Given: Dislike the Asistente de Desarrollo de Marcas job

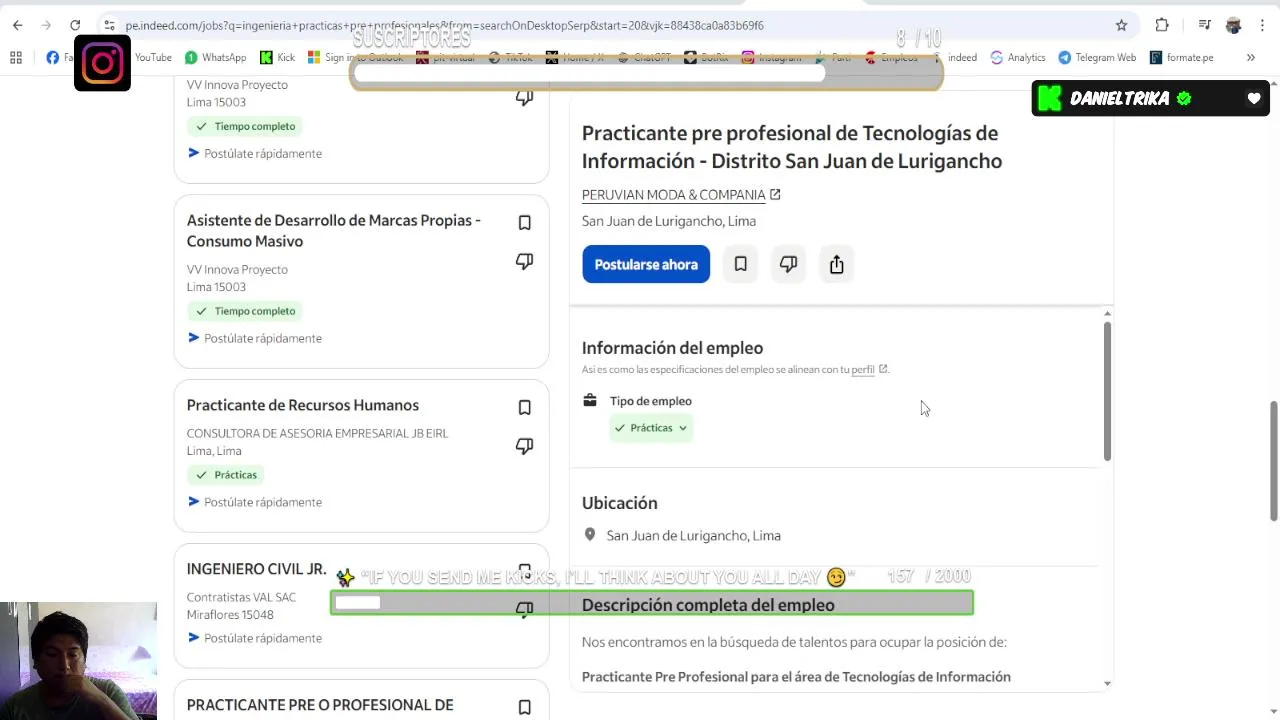Looking at the screenshot, I should point(524,261).
